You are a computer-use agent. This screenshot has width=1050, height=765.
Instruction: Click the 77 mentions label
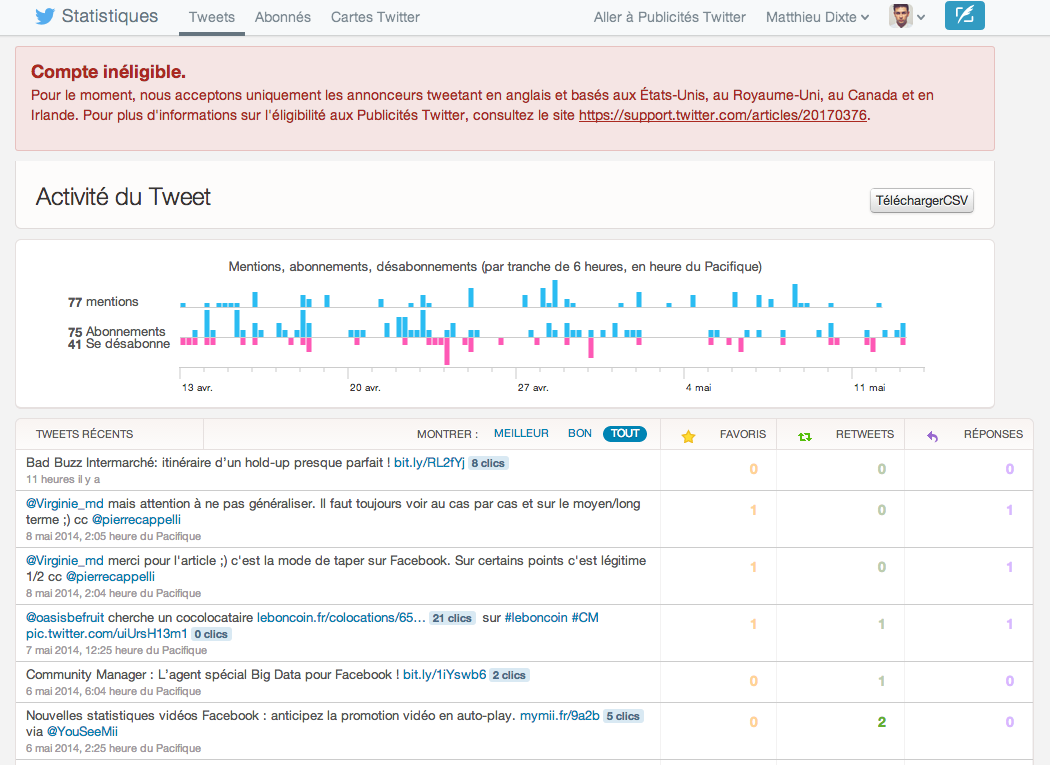point(103,302)
